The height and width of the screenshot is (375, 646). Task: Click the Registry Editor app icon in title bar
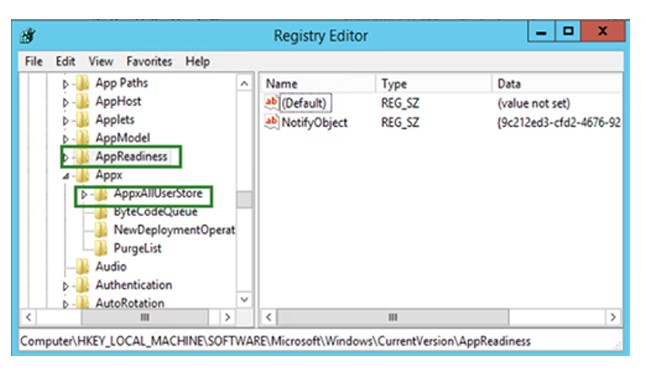tap(28, 36)
